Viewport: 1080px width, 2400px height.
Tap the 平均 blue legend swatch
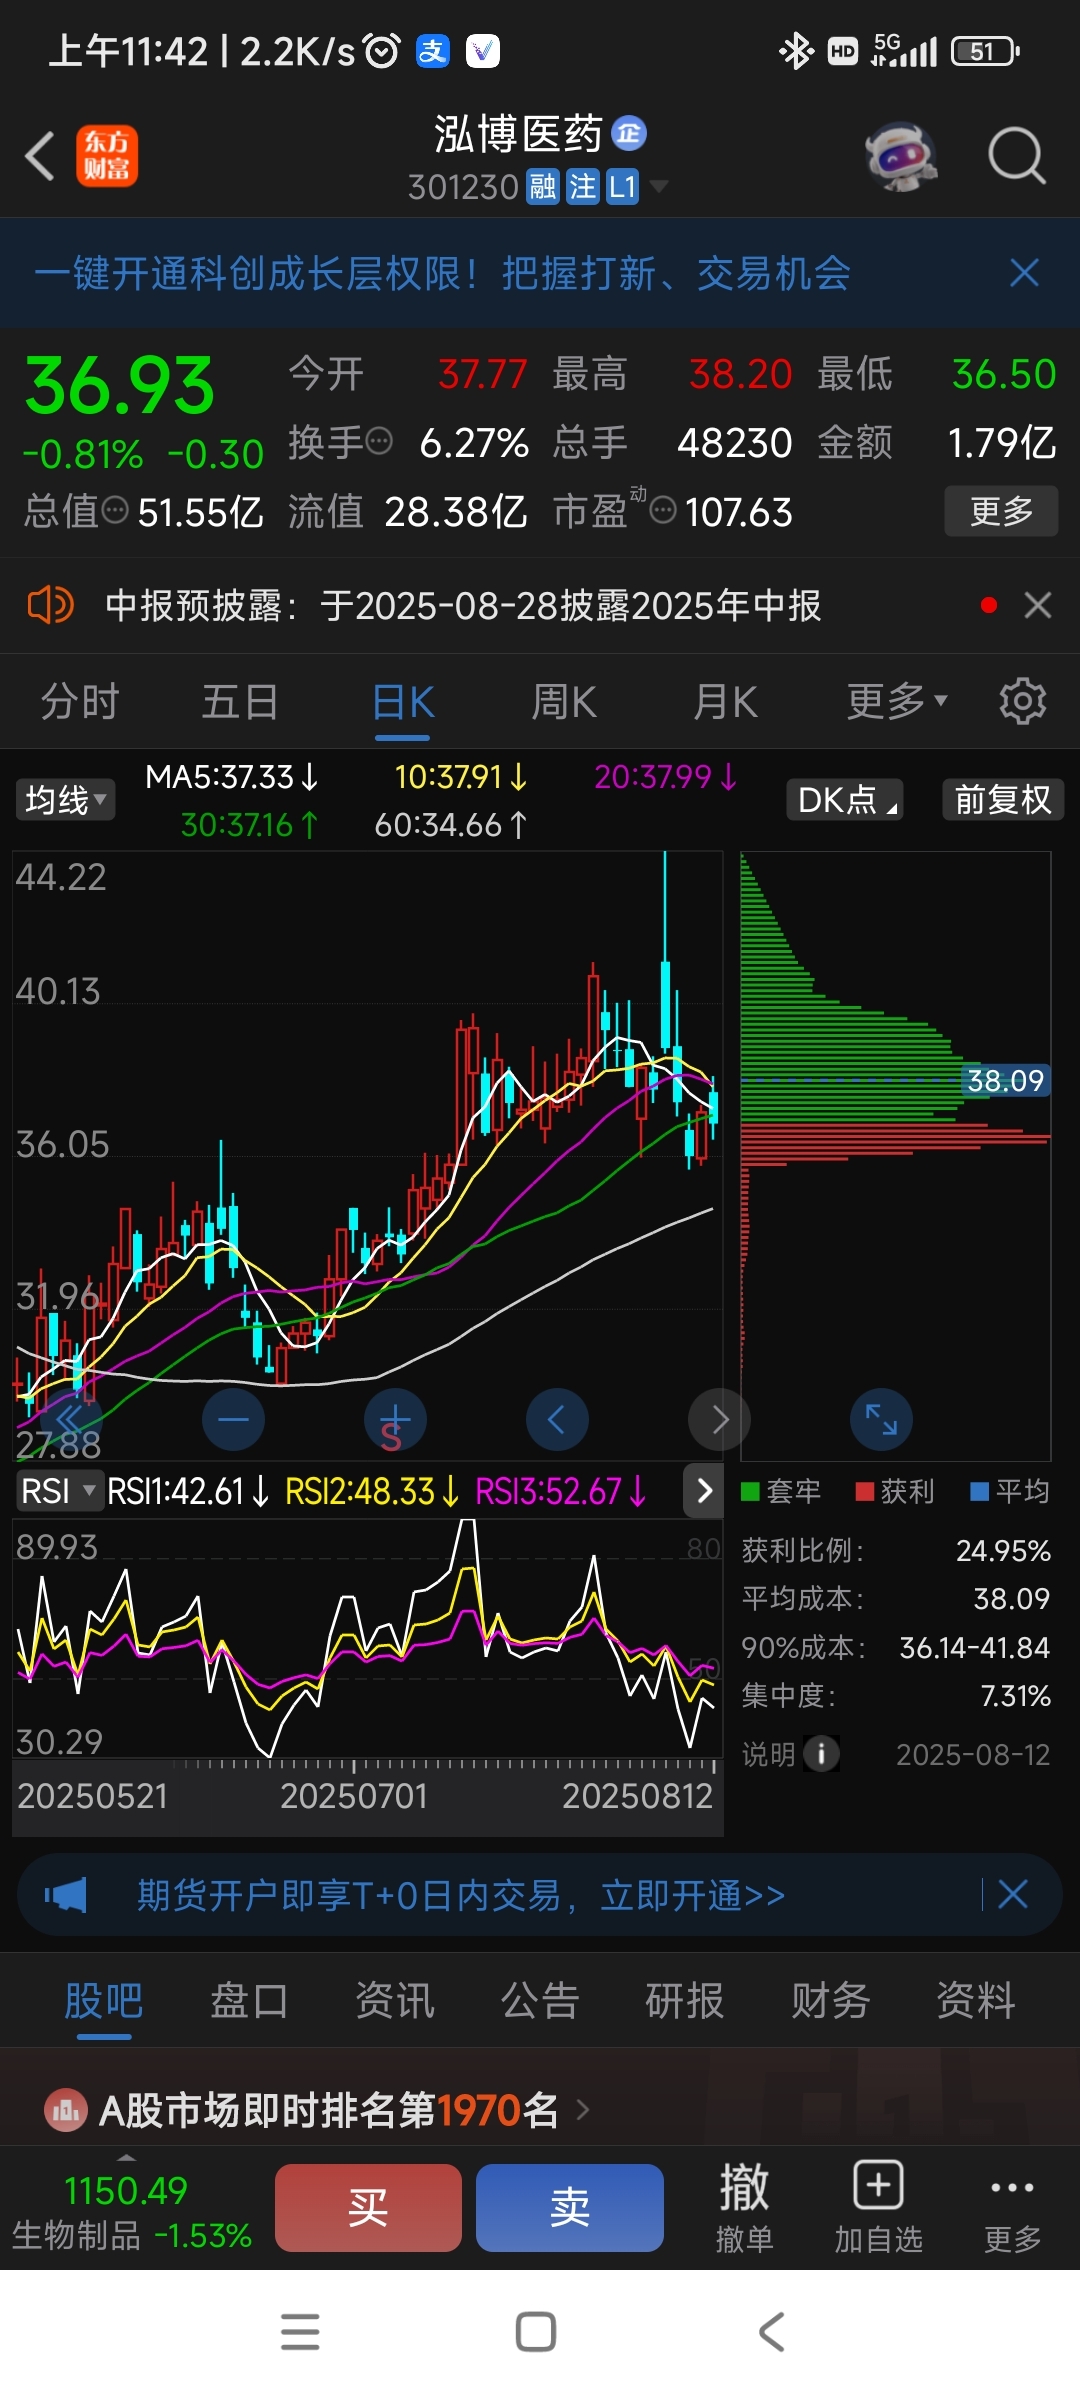(x=980, y=1491)
